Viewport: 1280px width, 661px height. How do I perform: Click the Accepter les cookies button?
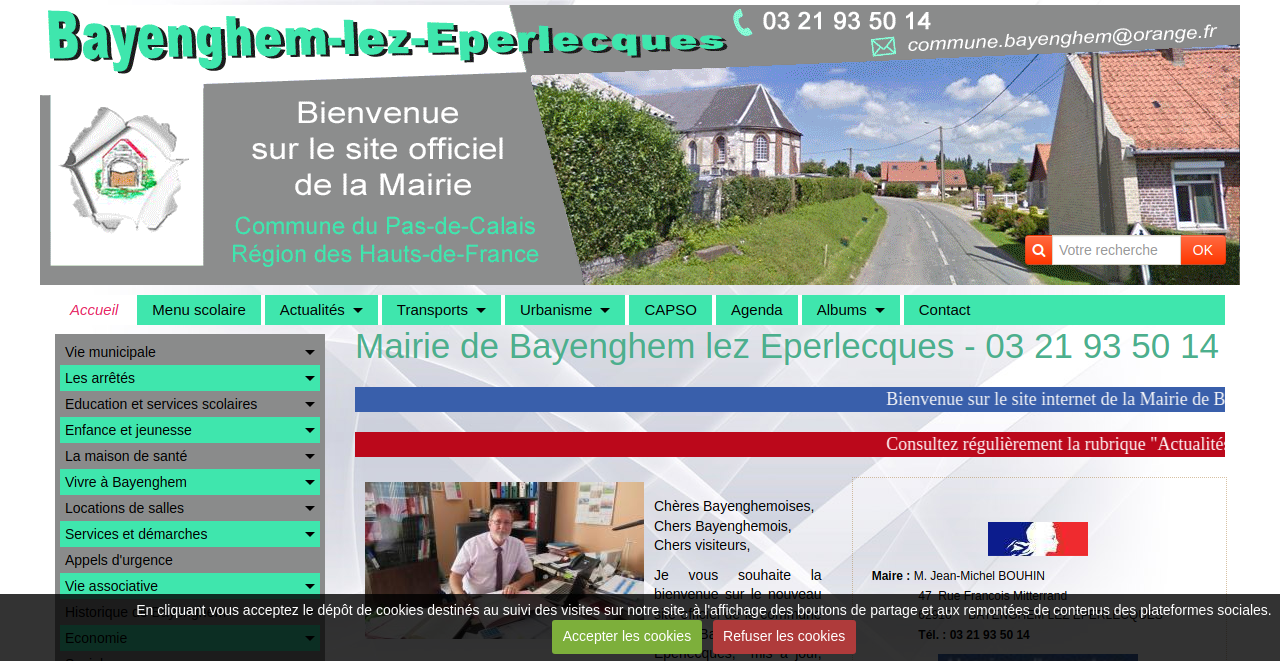627,637
